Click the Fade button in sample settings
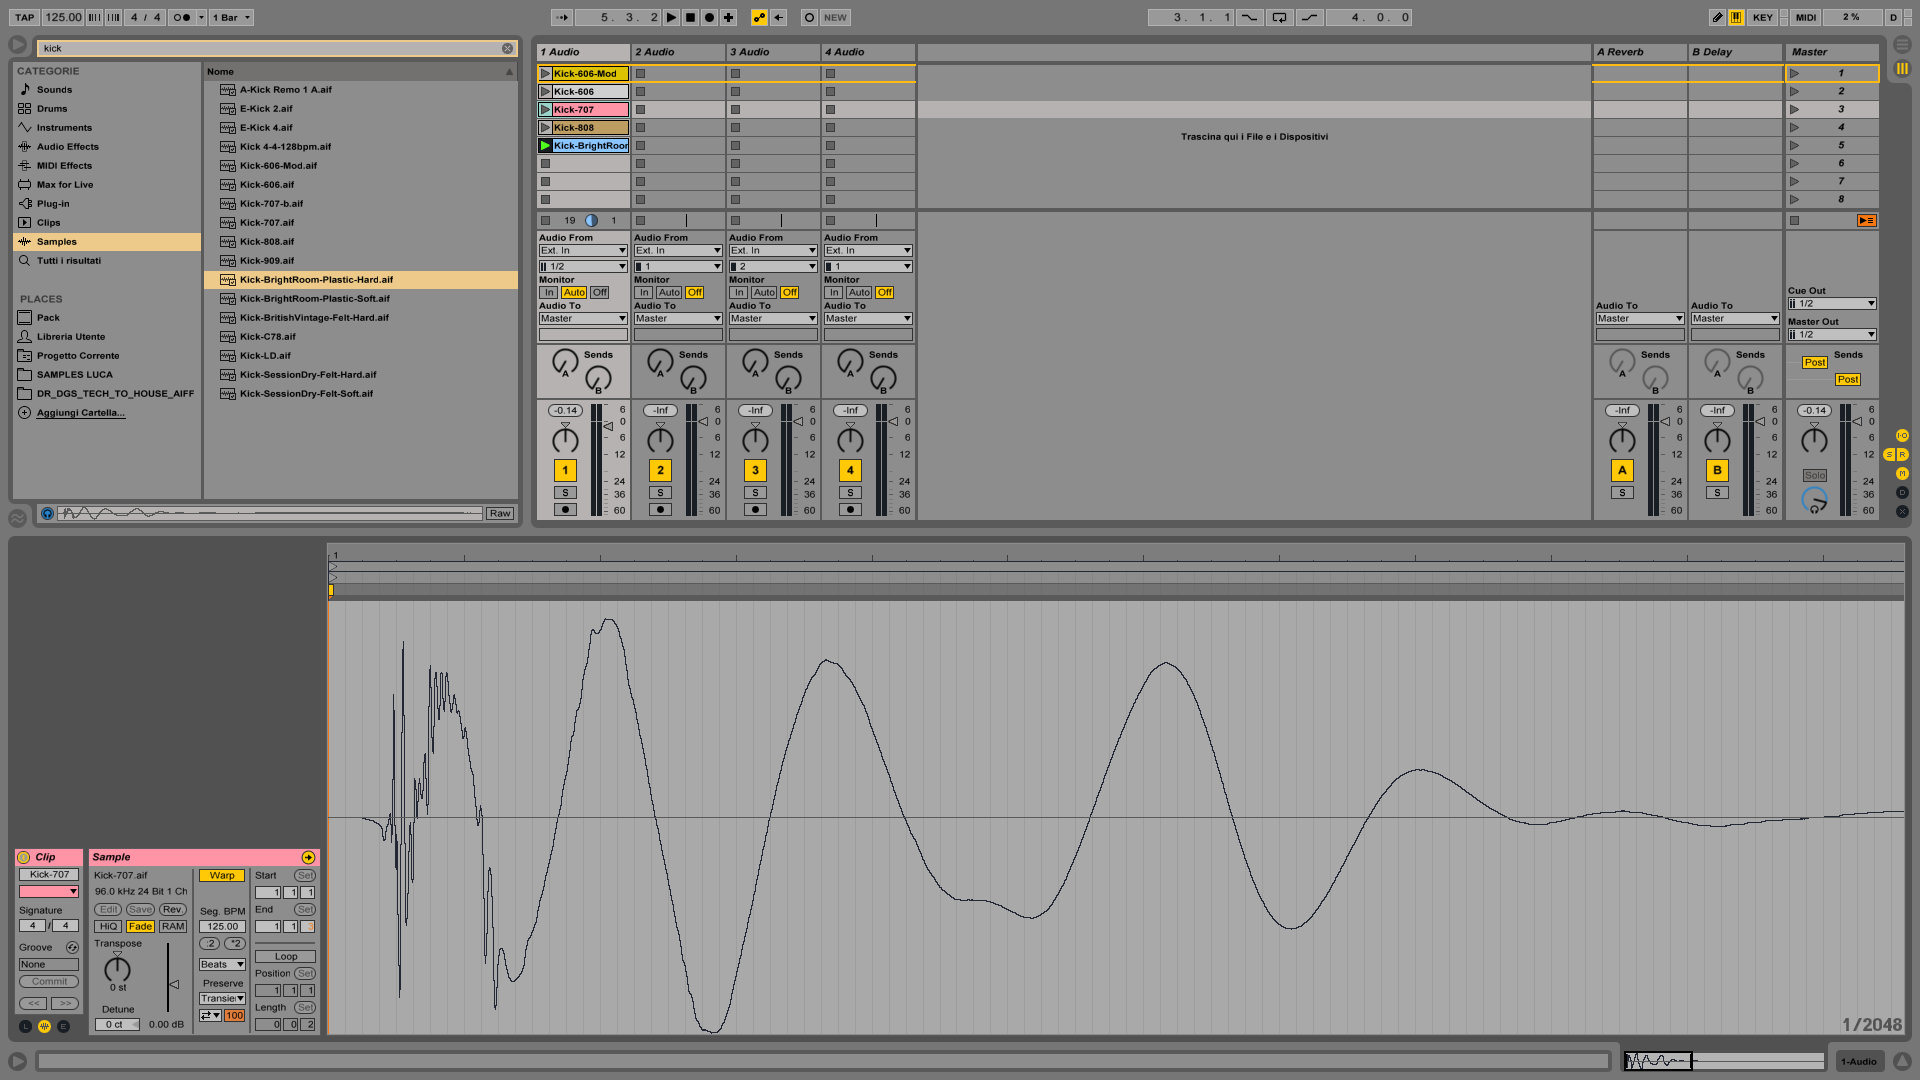 click(x=140, y=926)
